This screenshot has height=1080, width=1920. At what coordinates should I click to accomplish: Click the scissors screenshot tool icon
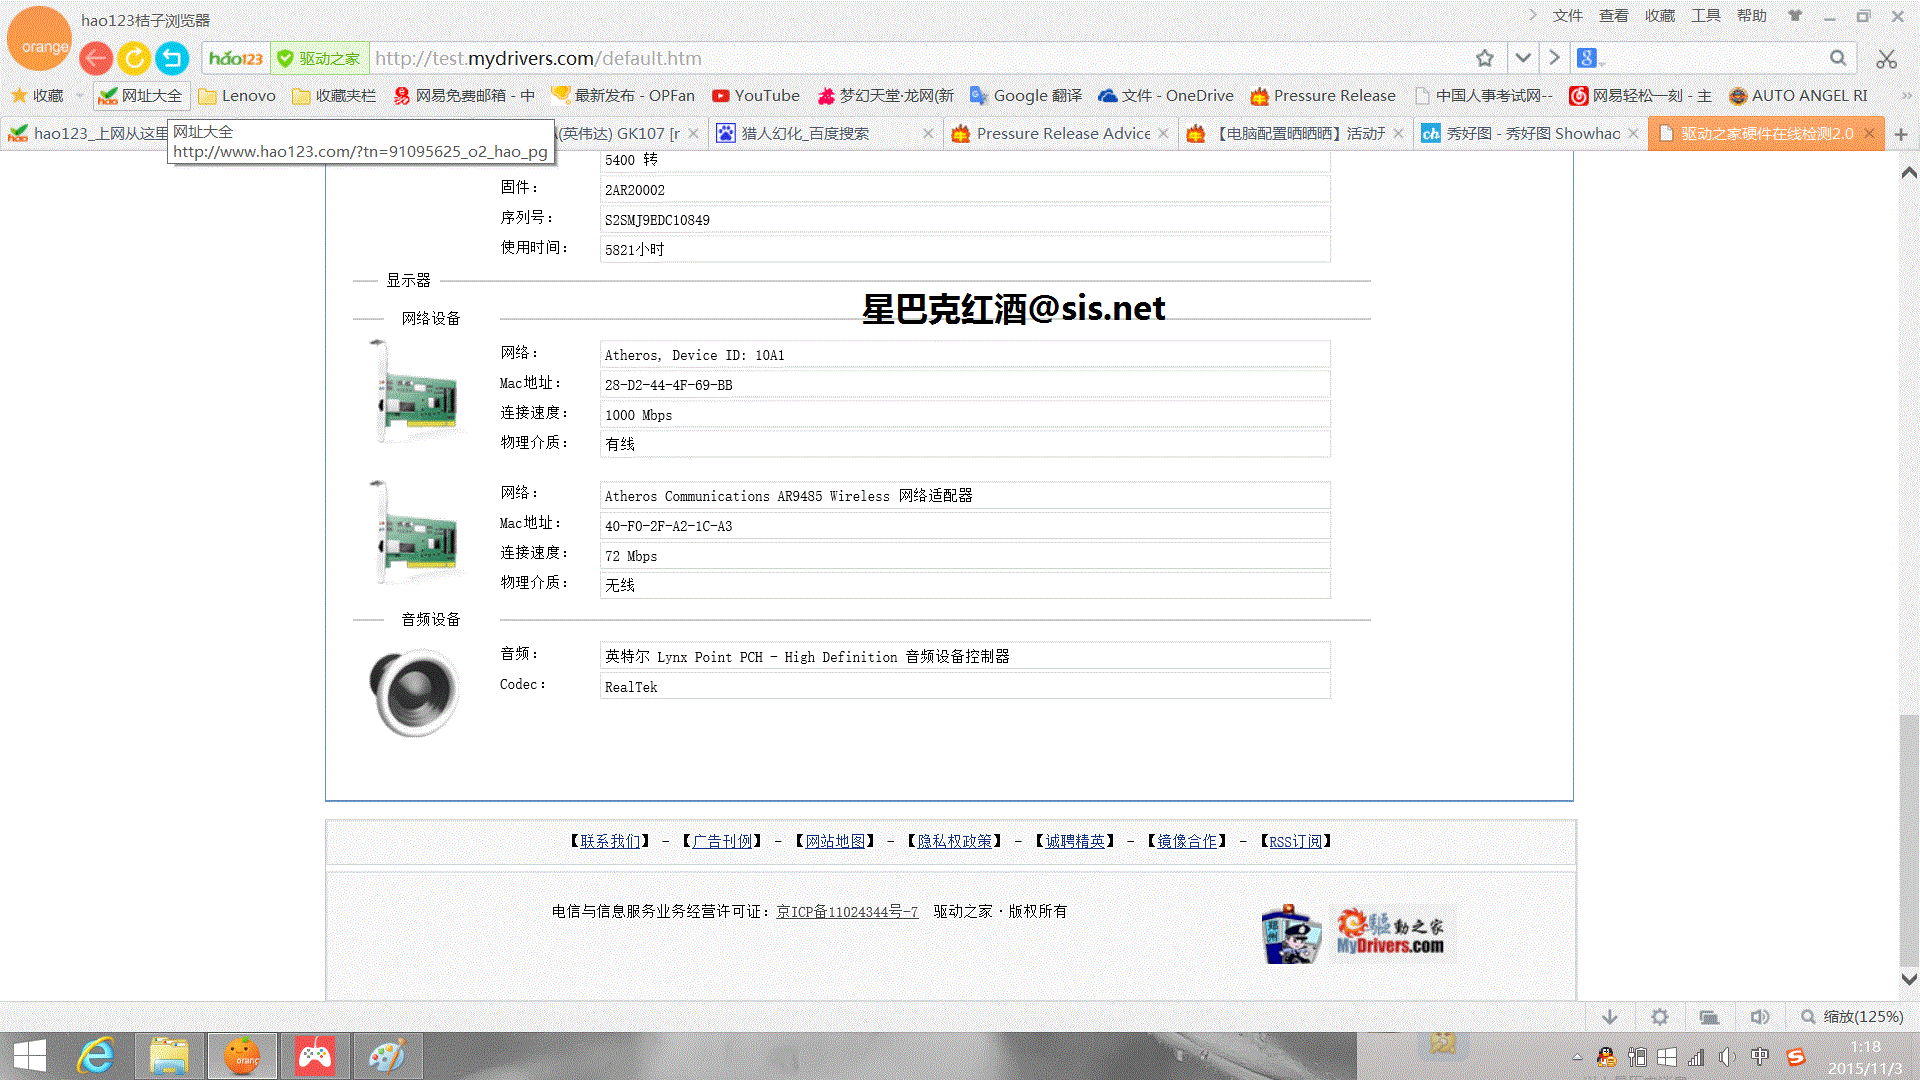[x=1886, y=60]
